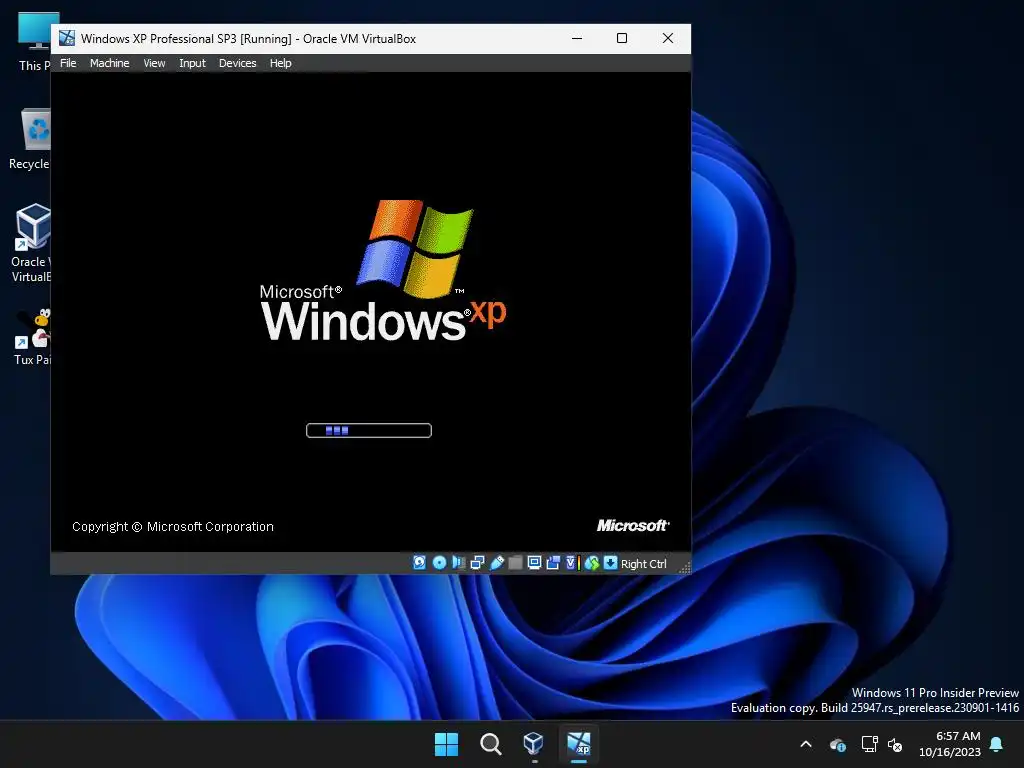Click the OneDrive cloud tray icon
The image size is (1024, 768).
[x=838, y=744]
